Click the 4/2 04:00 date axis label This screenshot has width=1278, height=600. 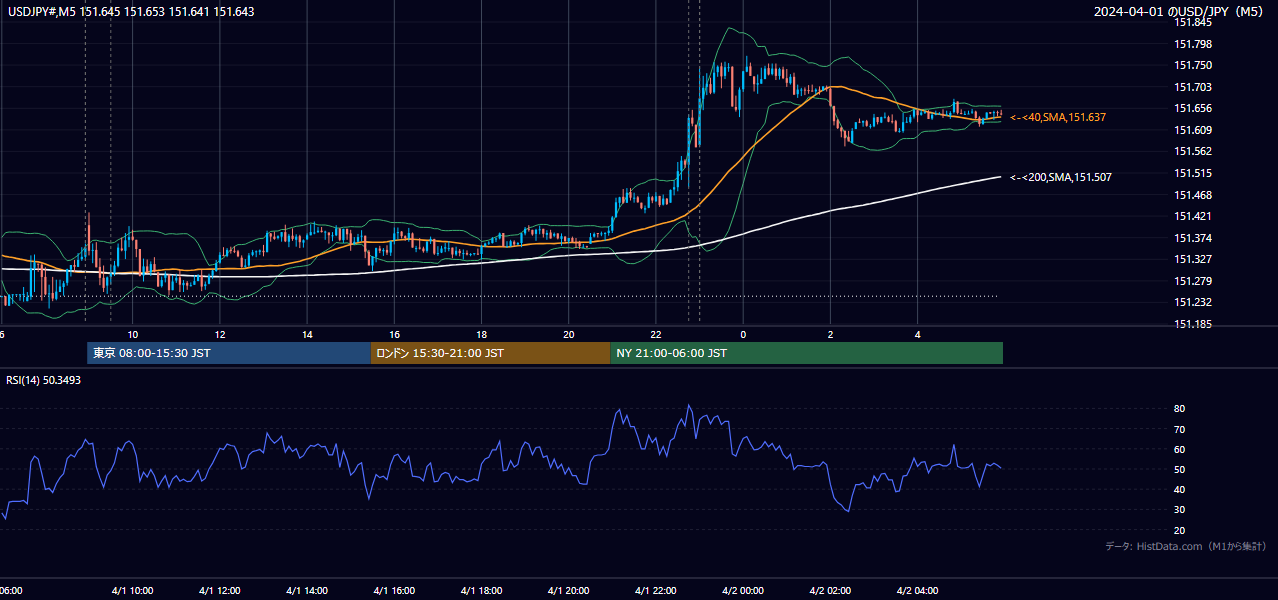(917, 591)
